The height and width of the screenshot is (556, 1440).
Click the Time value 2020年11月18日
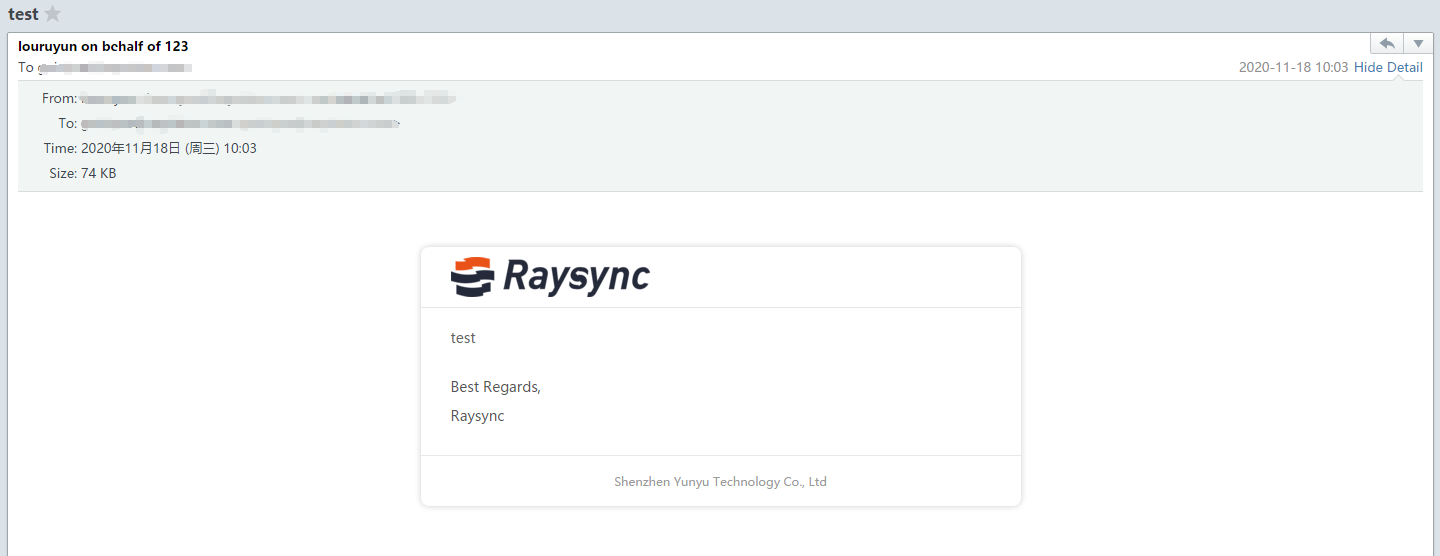[169, 148]
